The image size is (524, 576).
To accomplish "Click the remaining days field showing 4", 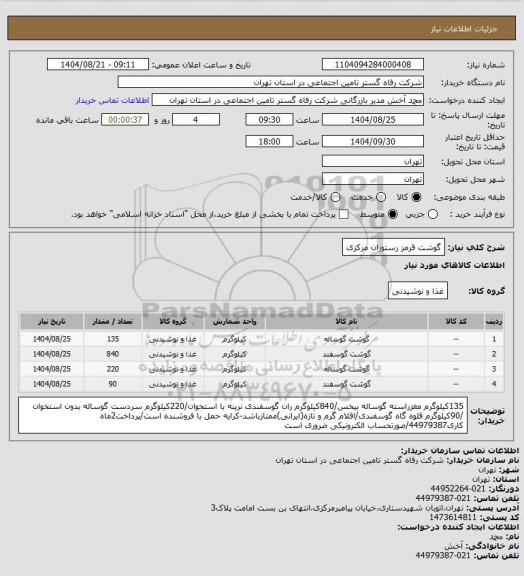I will [196, 120].
